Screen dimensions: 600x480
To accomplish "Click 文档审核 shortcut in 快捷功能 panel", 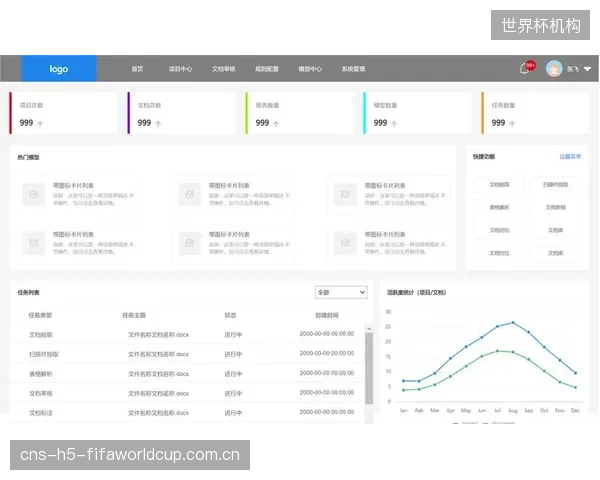I will tap(555, 207).
